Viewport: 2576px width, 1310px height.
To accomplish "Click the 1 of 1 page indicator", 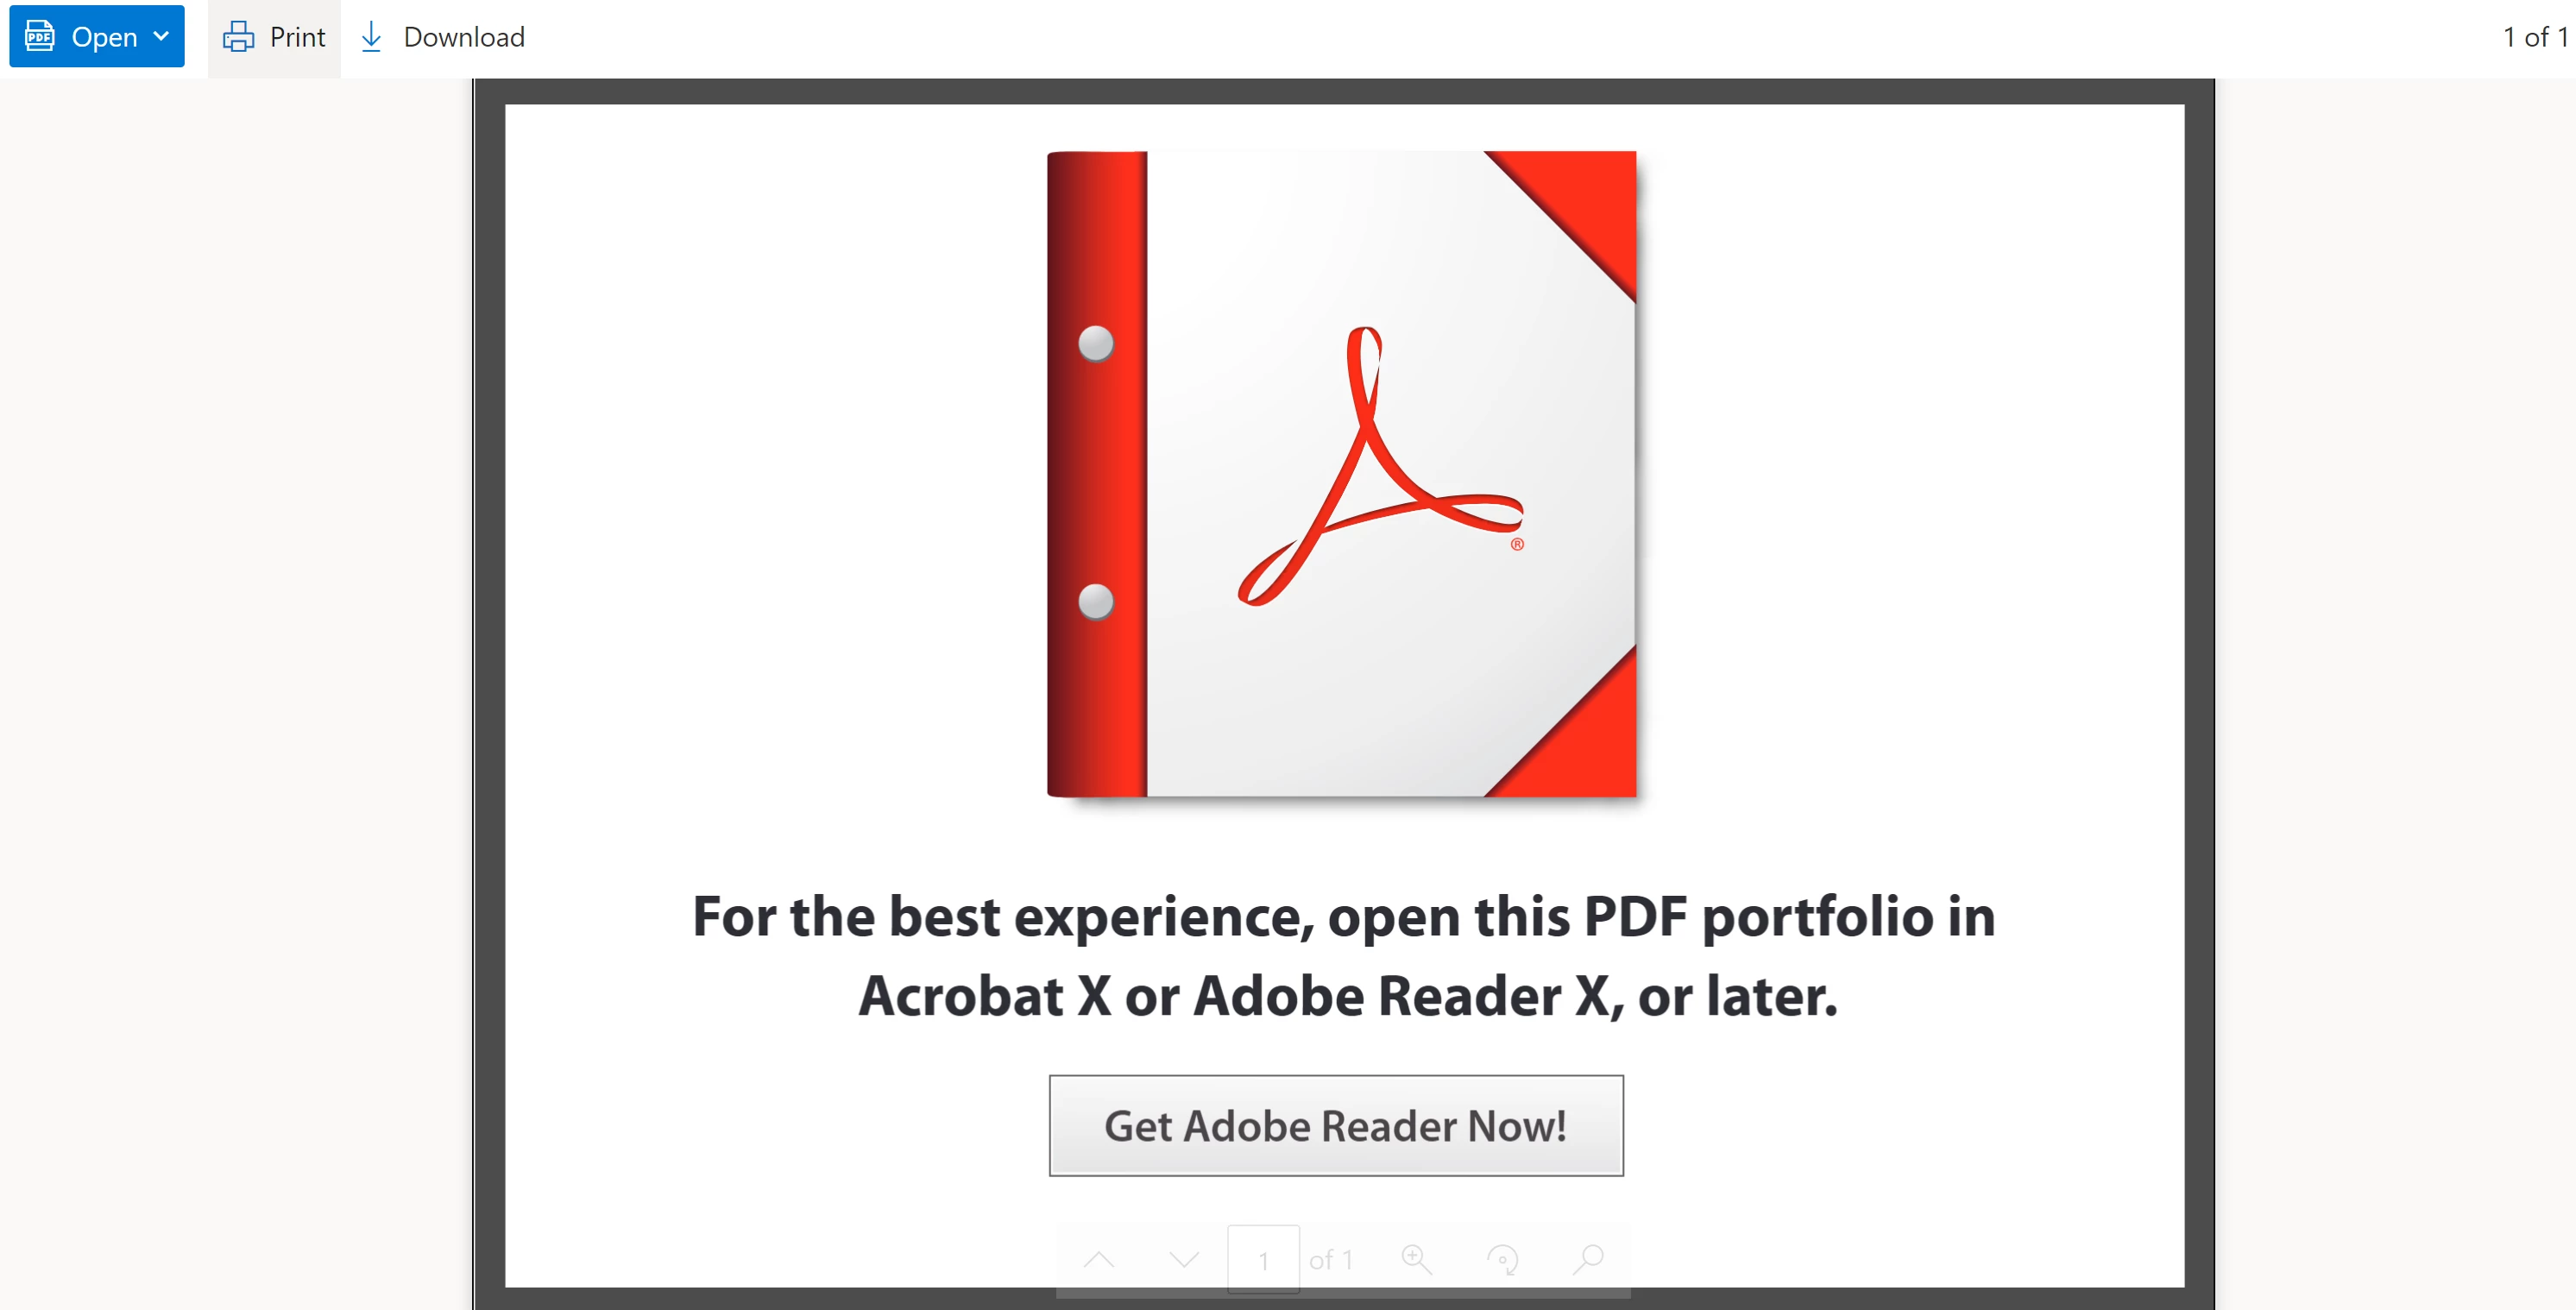I will pyautogui.click(x=2535, y=37).
